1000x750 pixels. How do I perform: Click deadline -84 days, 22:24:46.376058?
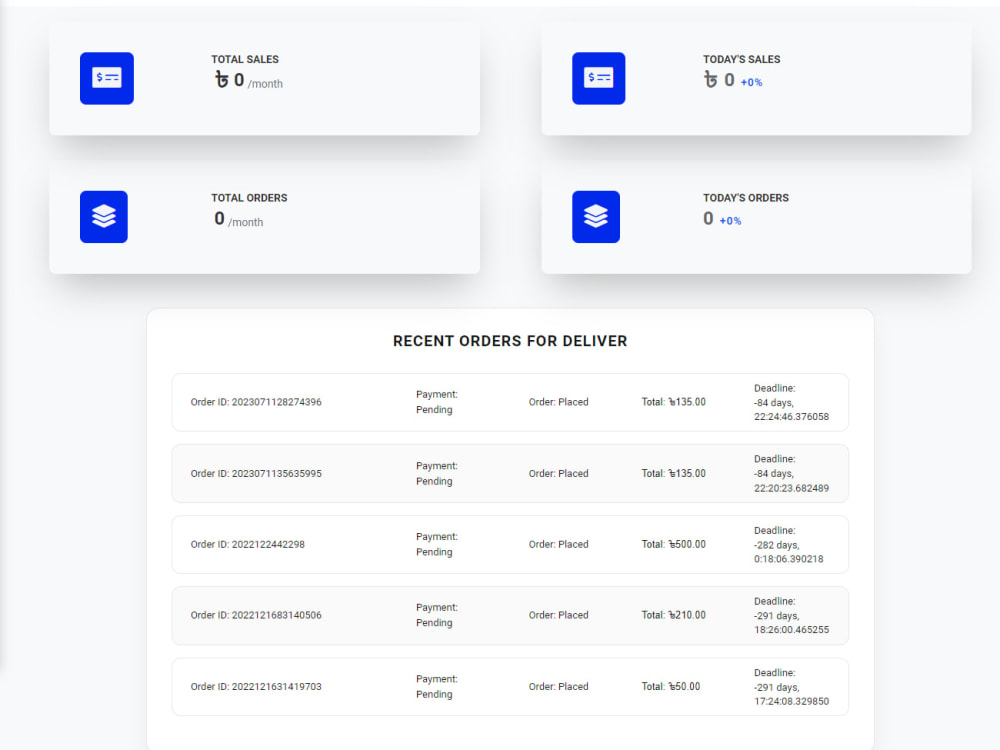pyautogui.click(x=791, y=402)
